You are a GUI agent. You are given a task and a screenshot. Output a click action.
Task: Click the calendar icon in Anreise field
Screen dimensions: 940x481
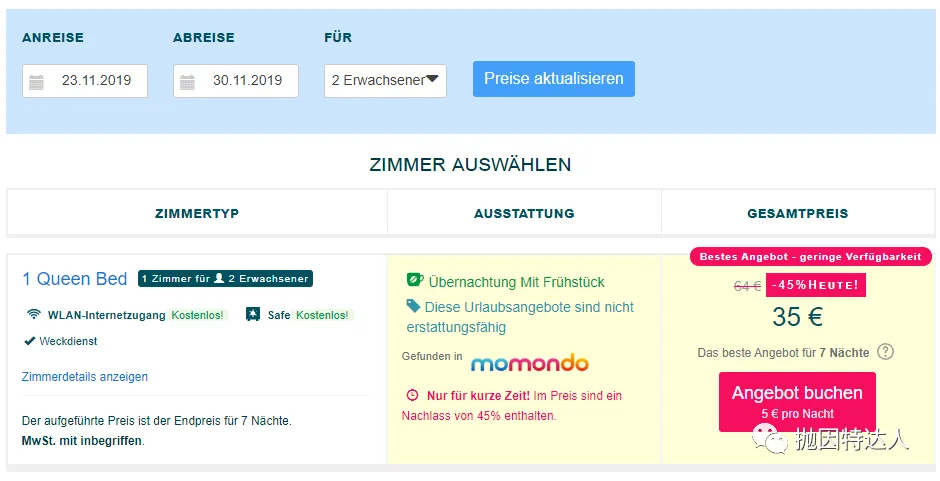tap(36, 82)
